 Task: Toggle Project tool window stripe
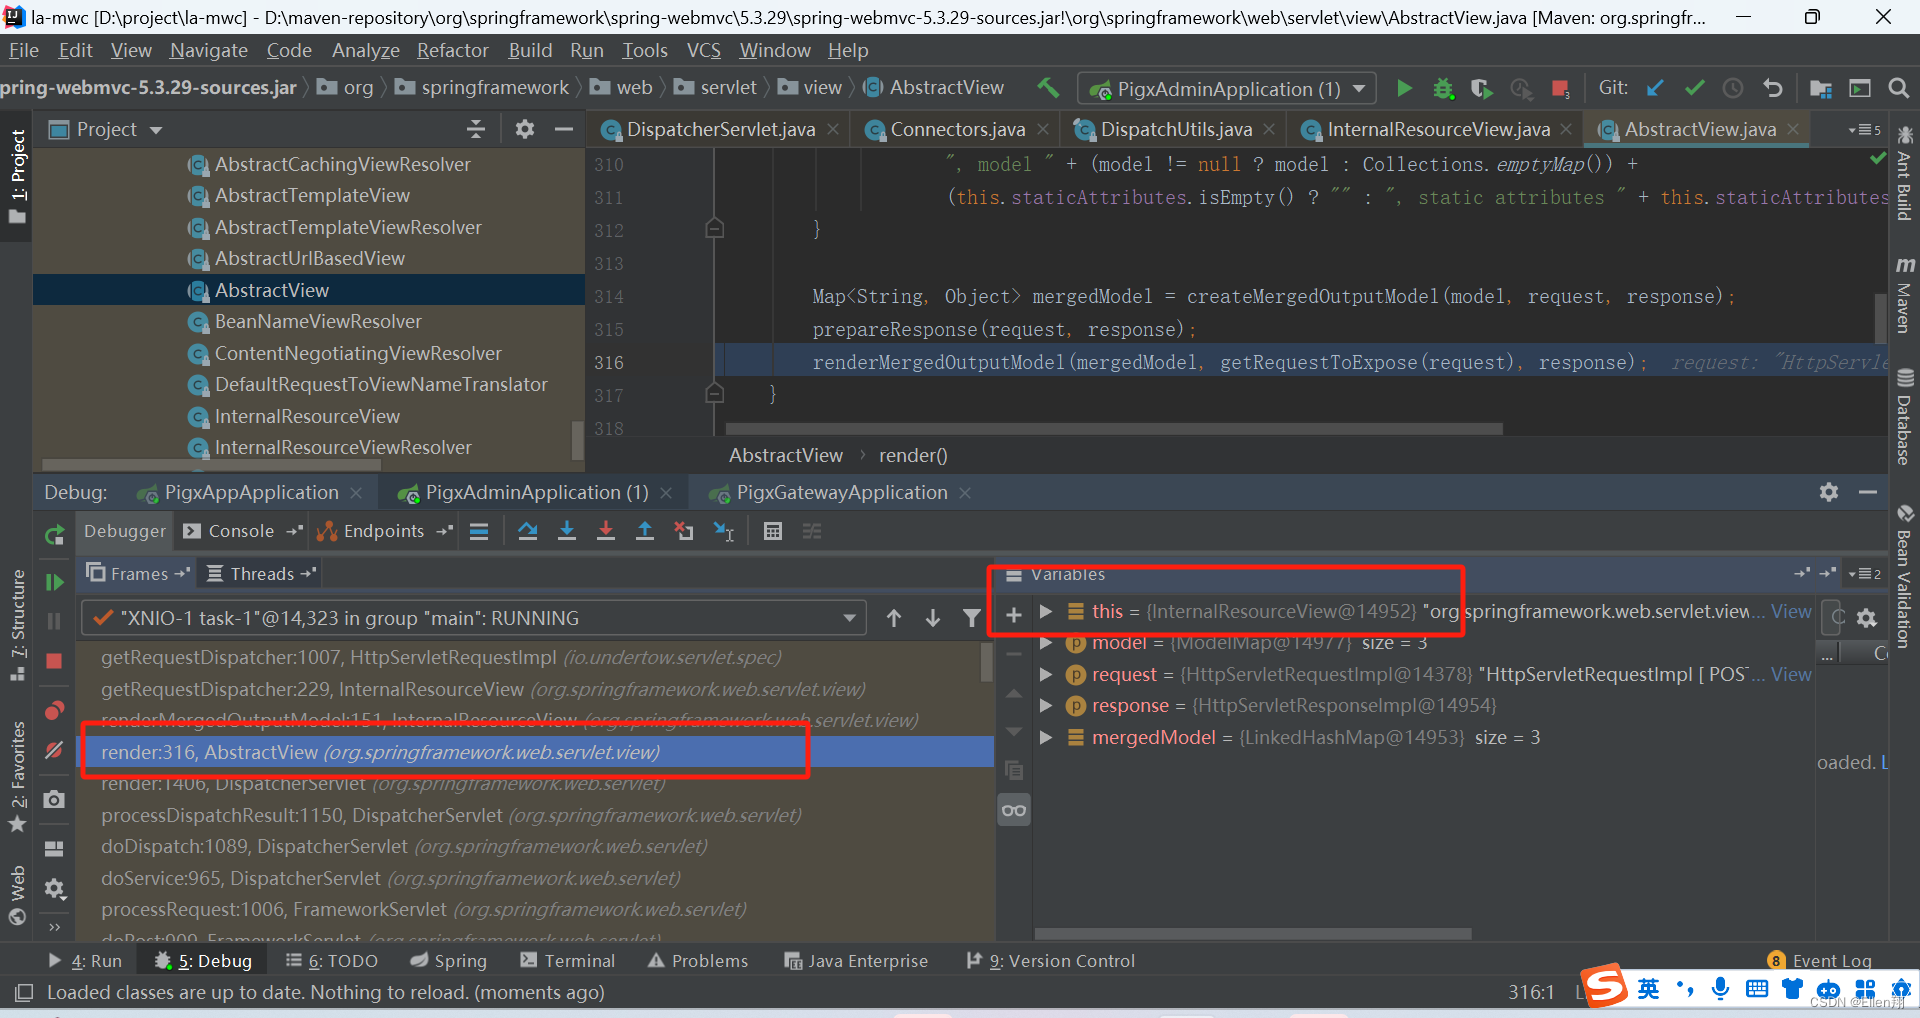(x=17, y=175)
